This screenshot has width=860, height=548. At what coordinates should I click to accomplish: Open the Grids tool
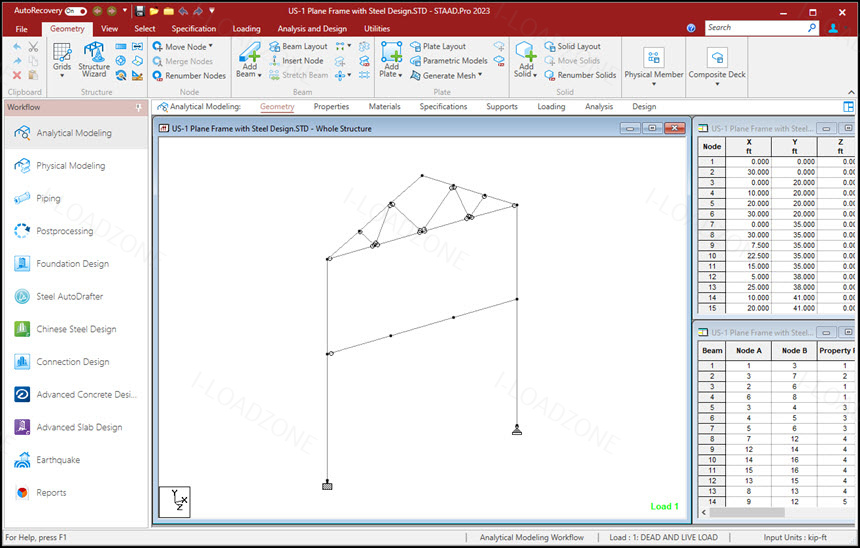(62, 57)
